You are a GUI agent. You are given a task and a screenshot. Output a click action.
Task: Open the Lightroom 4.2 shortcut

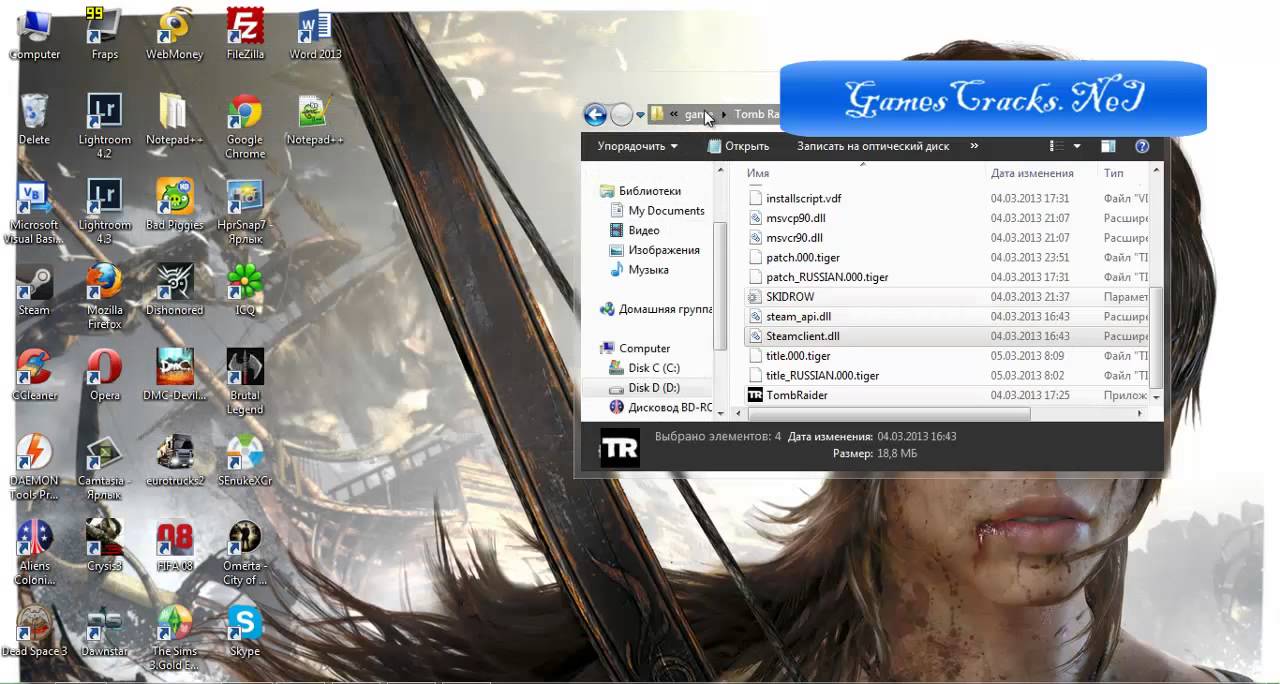pos(104,126)
